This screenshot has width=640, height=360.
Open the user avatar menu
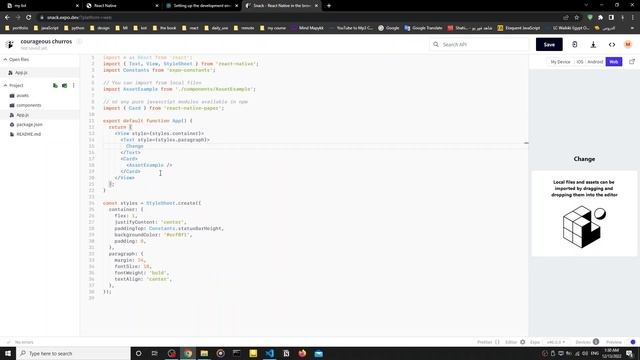click(x=628, y=44)
